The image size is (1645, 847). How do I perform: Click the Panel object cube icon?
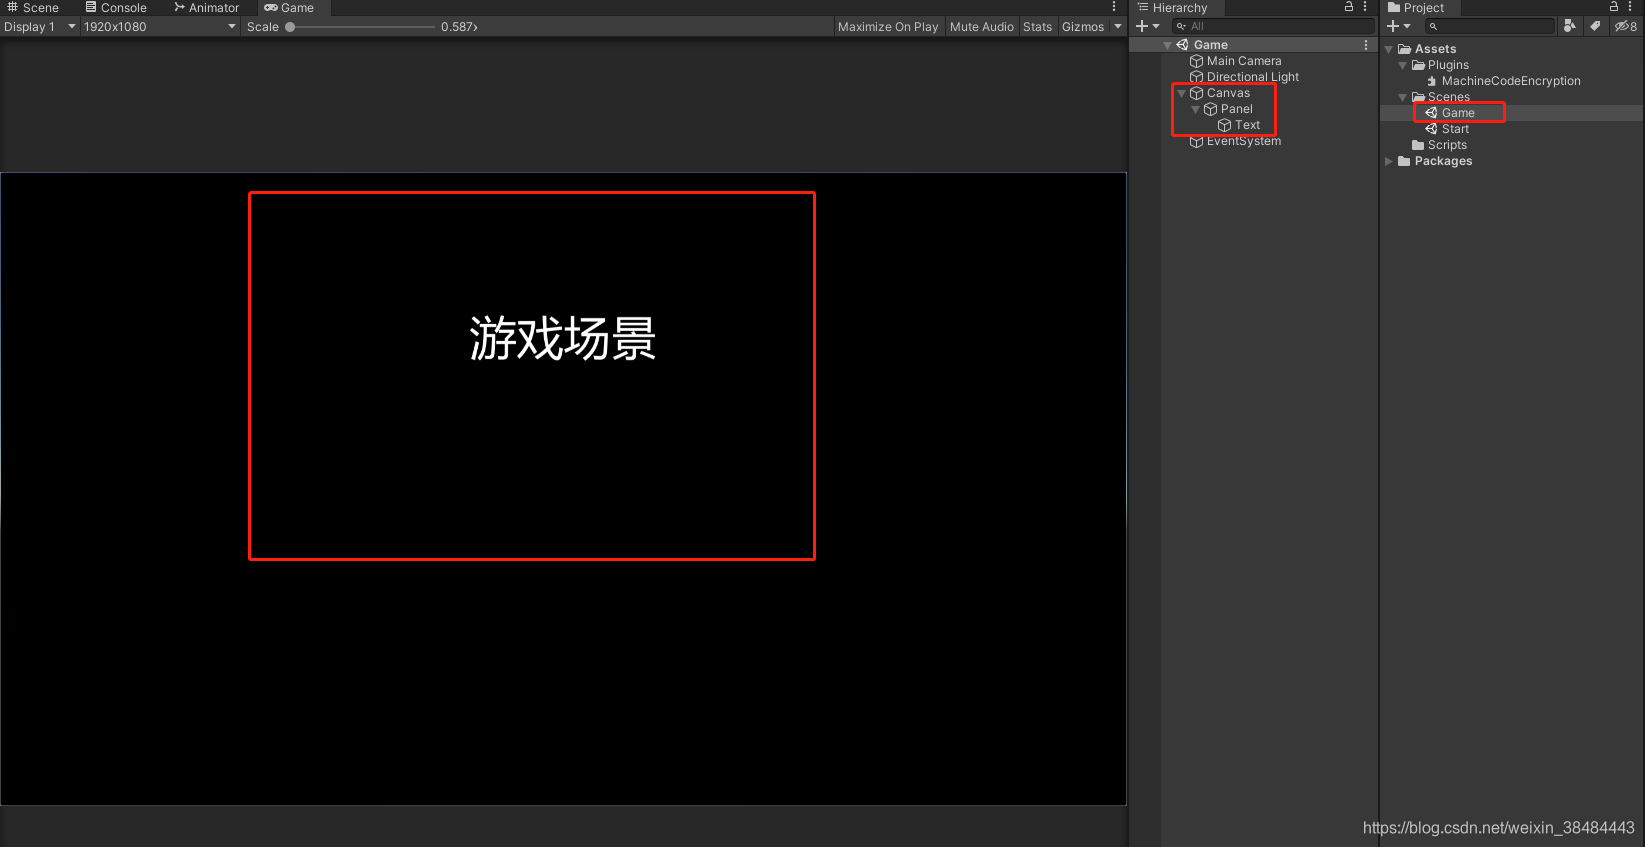pos(1210,109)
